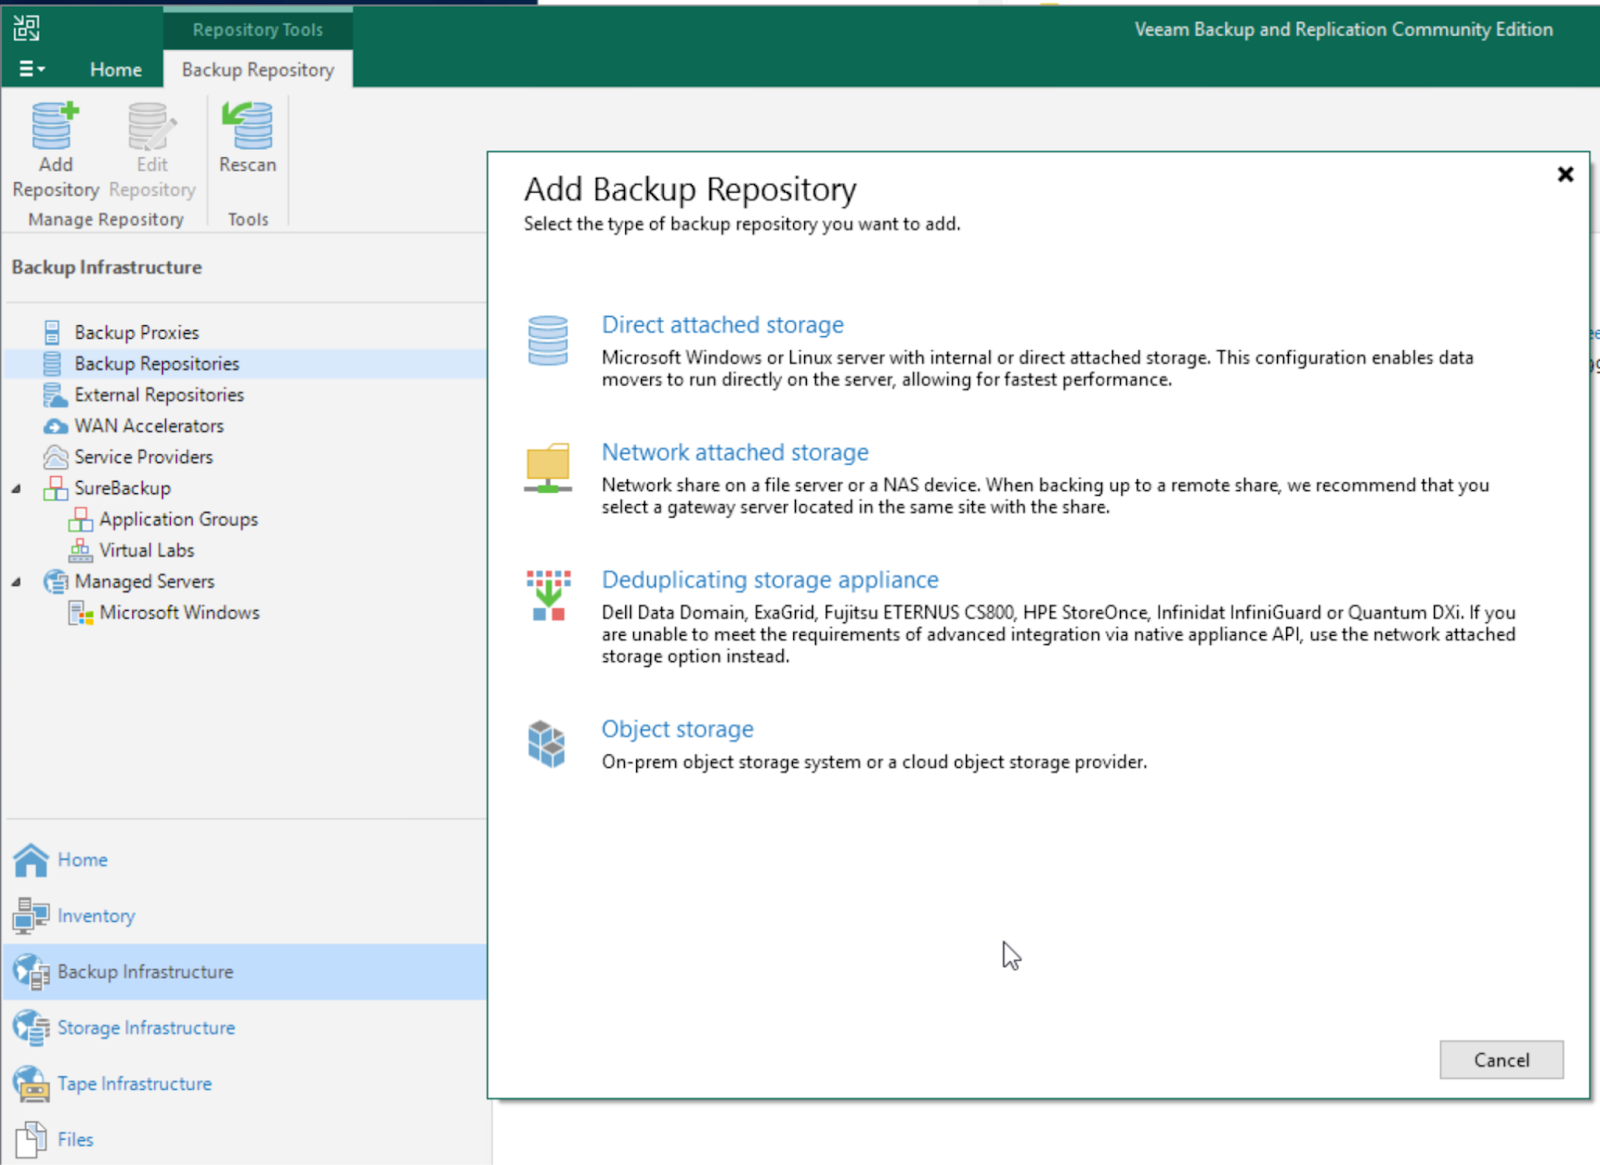Click the Edit Repository ribbon icon
Image resolution: width=1600 pixels, height=1165 pixels.
tap(152, 126)
